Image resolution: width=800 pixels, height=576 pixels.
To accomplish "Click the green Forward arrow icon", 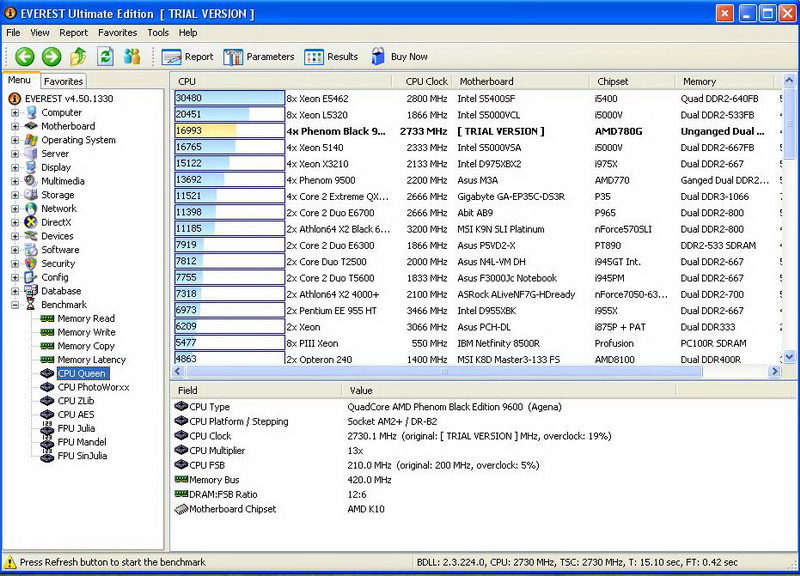I will coord(51,57).
